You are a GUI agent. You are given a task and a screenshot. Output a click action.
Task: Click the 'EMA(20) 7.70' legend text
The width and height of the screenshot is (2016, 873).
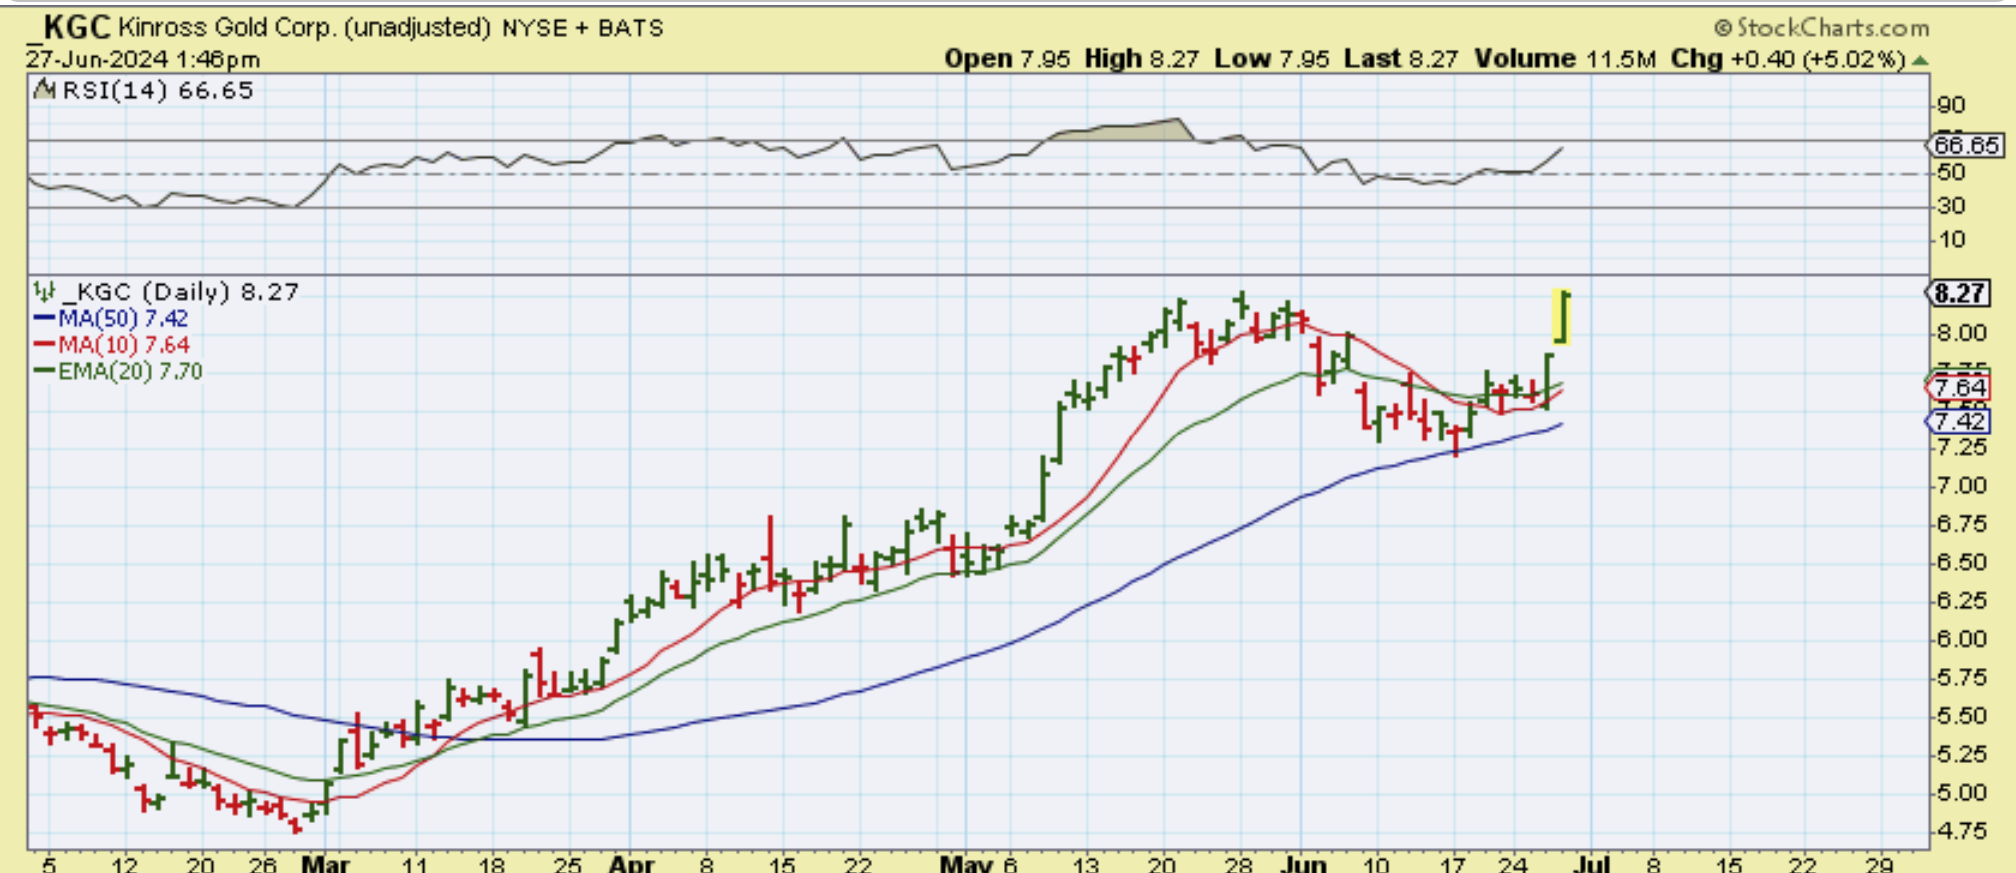tap(130, 371)
